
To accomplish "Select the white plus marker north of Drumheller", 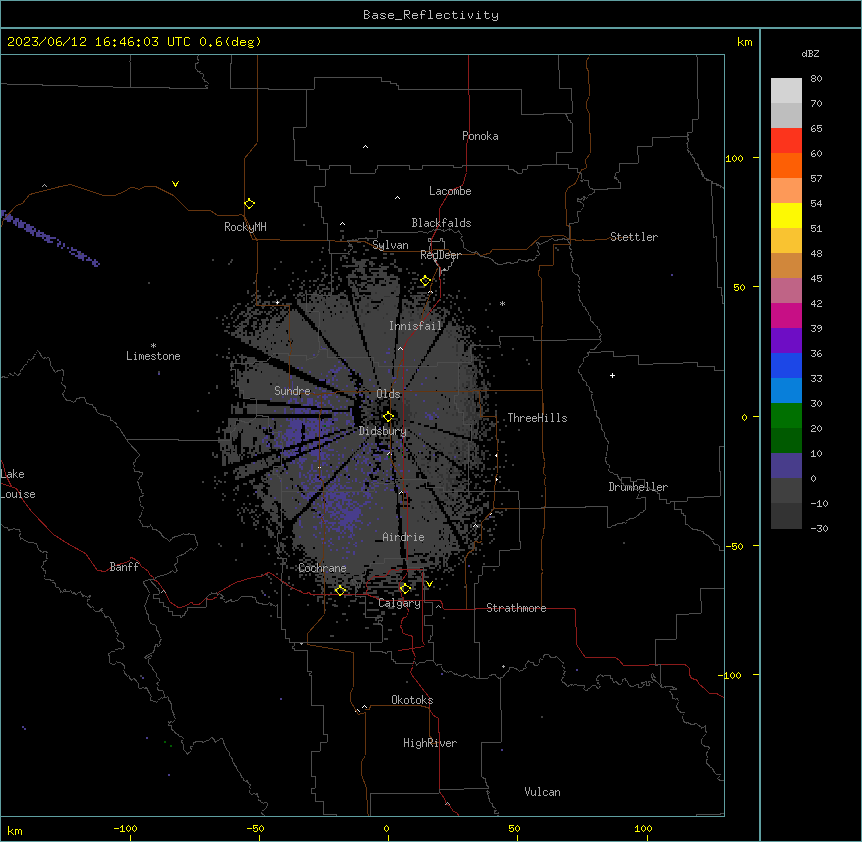I will coord(612,375).
